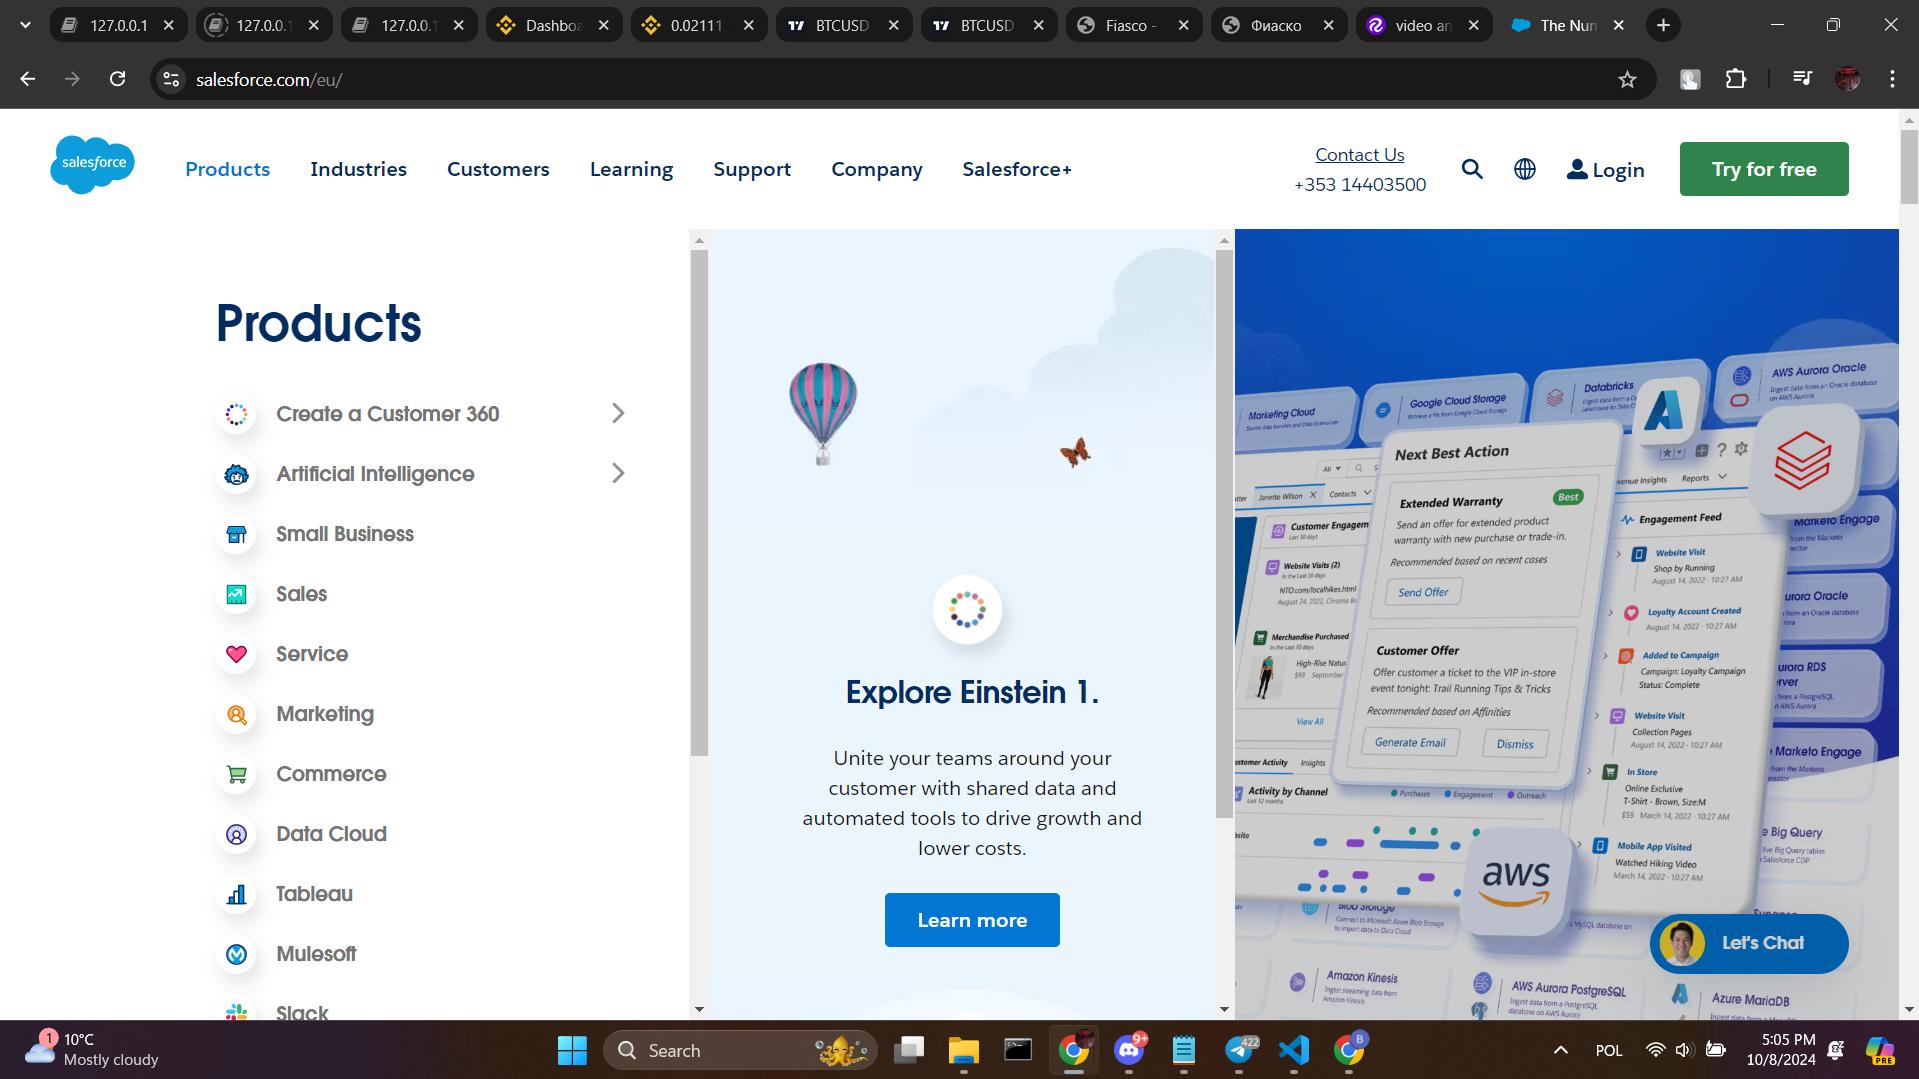Show hidden system tray icons chevron
The height and width of the screenshot is (1079, 1919).
(1560, 1050)
